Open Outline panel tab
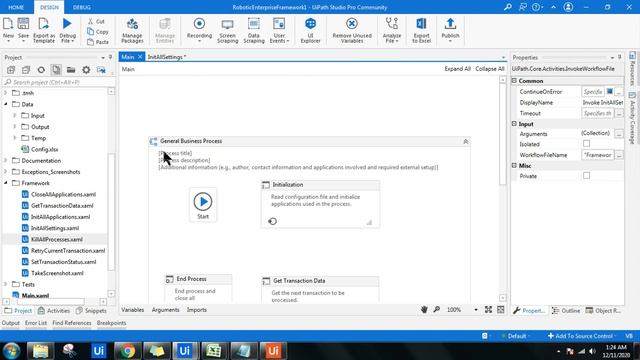 (x=566, y=311)
